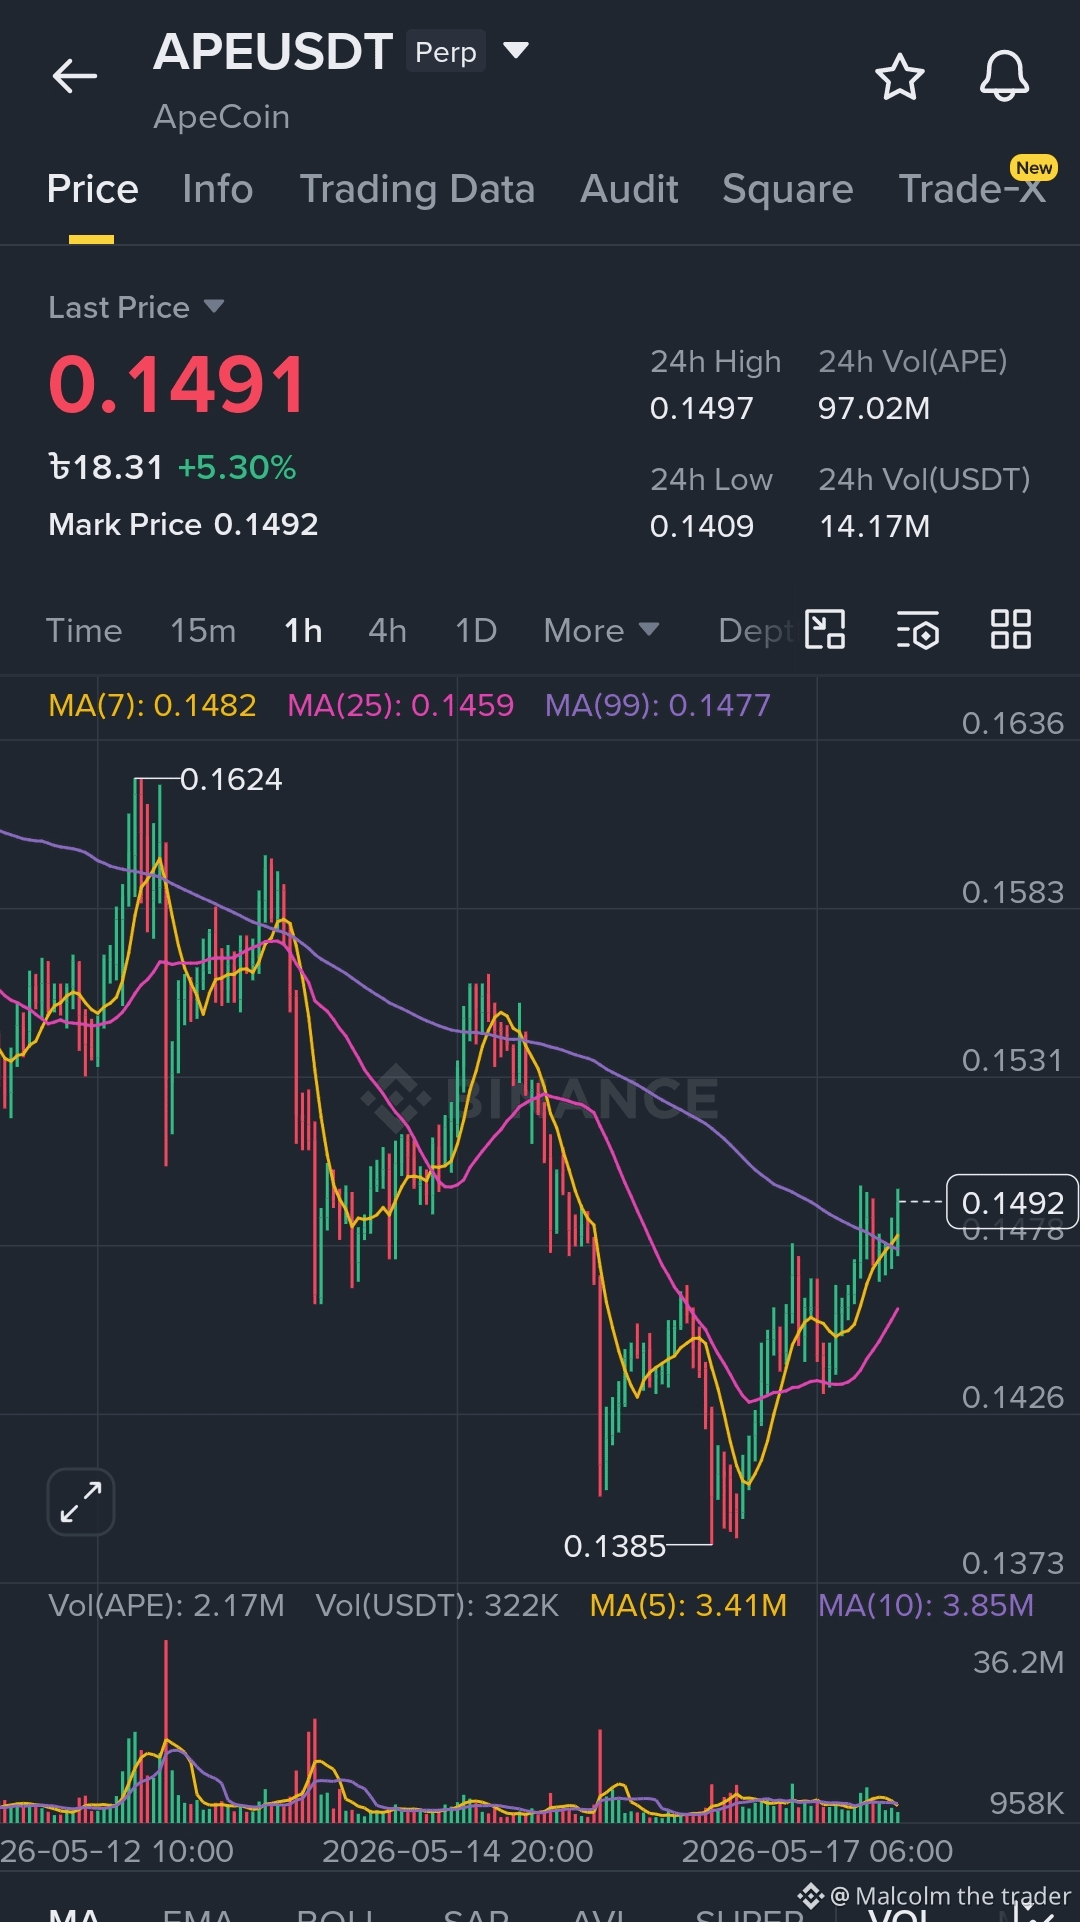Select the 4h chart interval
The image size is (1080, 1922).
pos(387,631)
